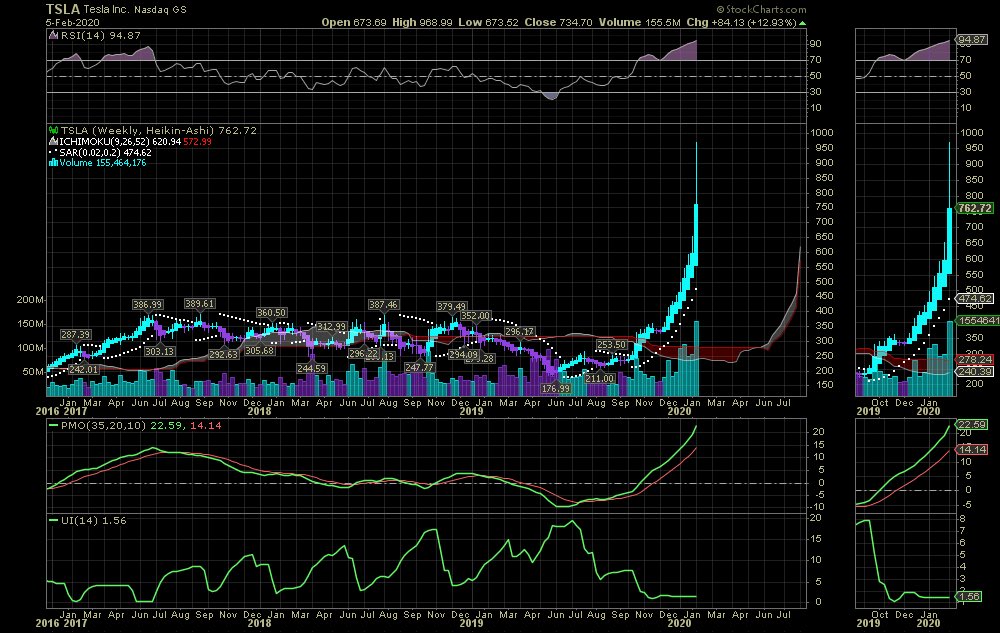The height and width of the screenshot is (633, 1000).
Task: Click the 244.59 price low label
Action: pyautogui.click(x=311, y=368)
